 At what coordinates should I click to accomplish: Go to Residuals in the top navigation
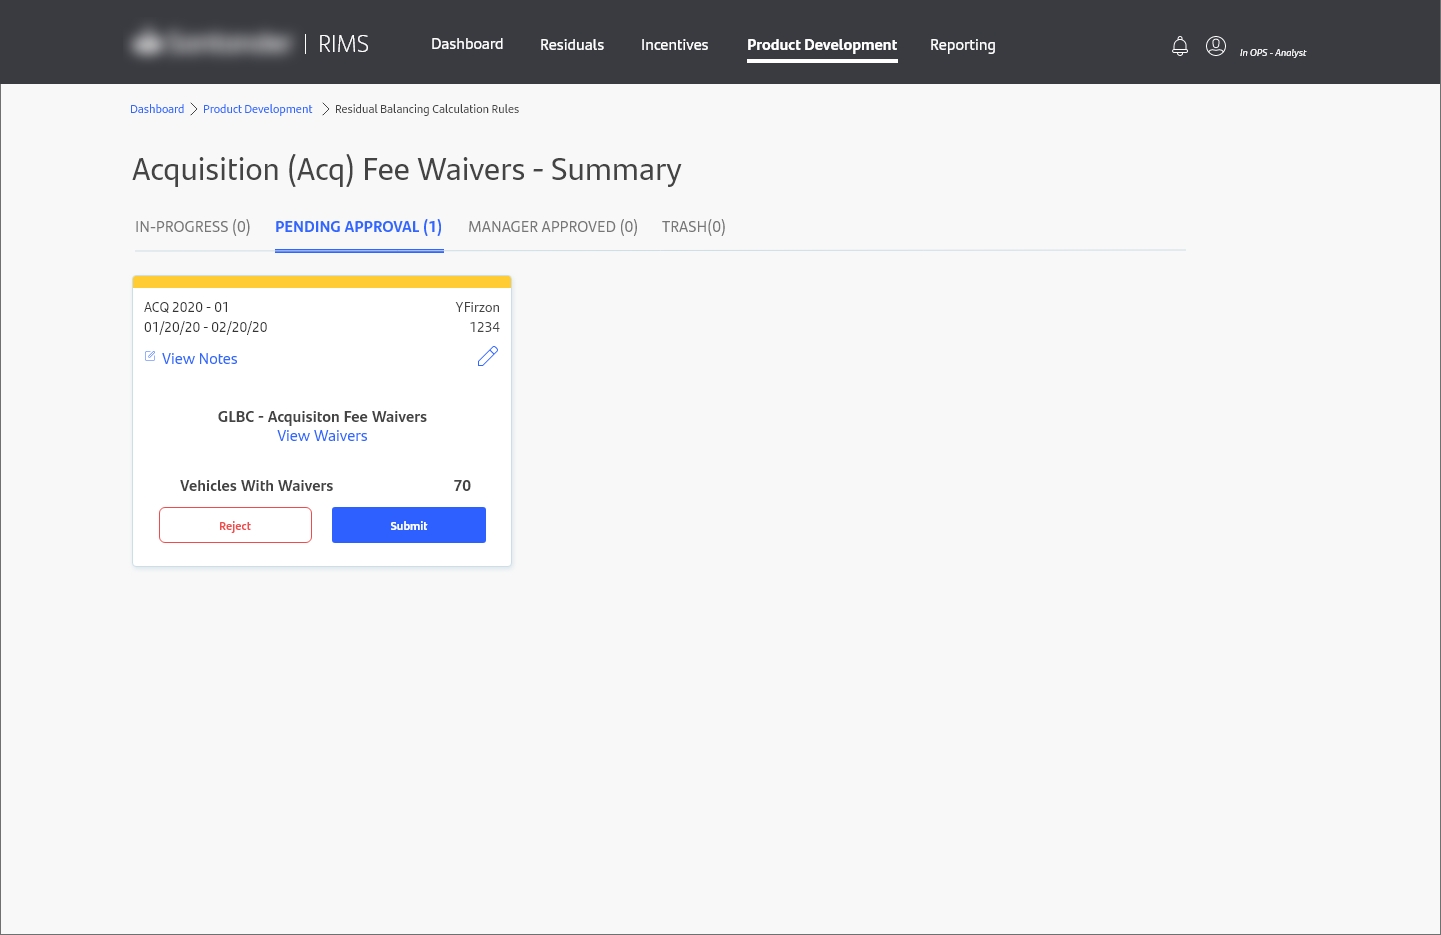pyautogui.click(x=572, y=45)
